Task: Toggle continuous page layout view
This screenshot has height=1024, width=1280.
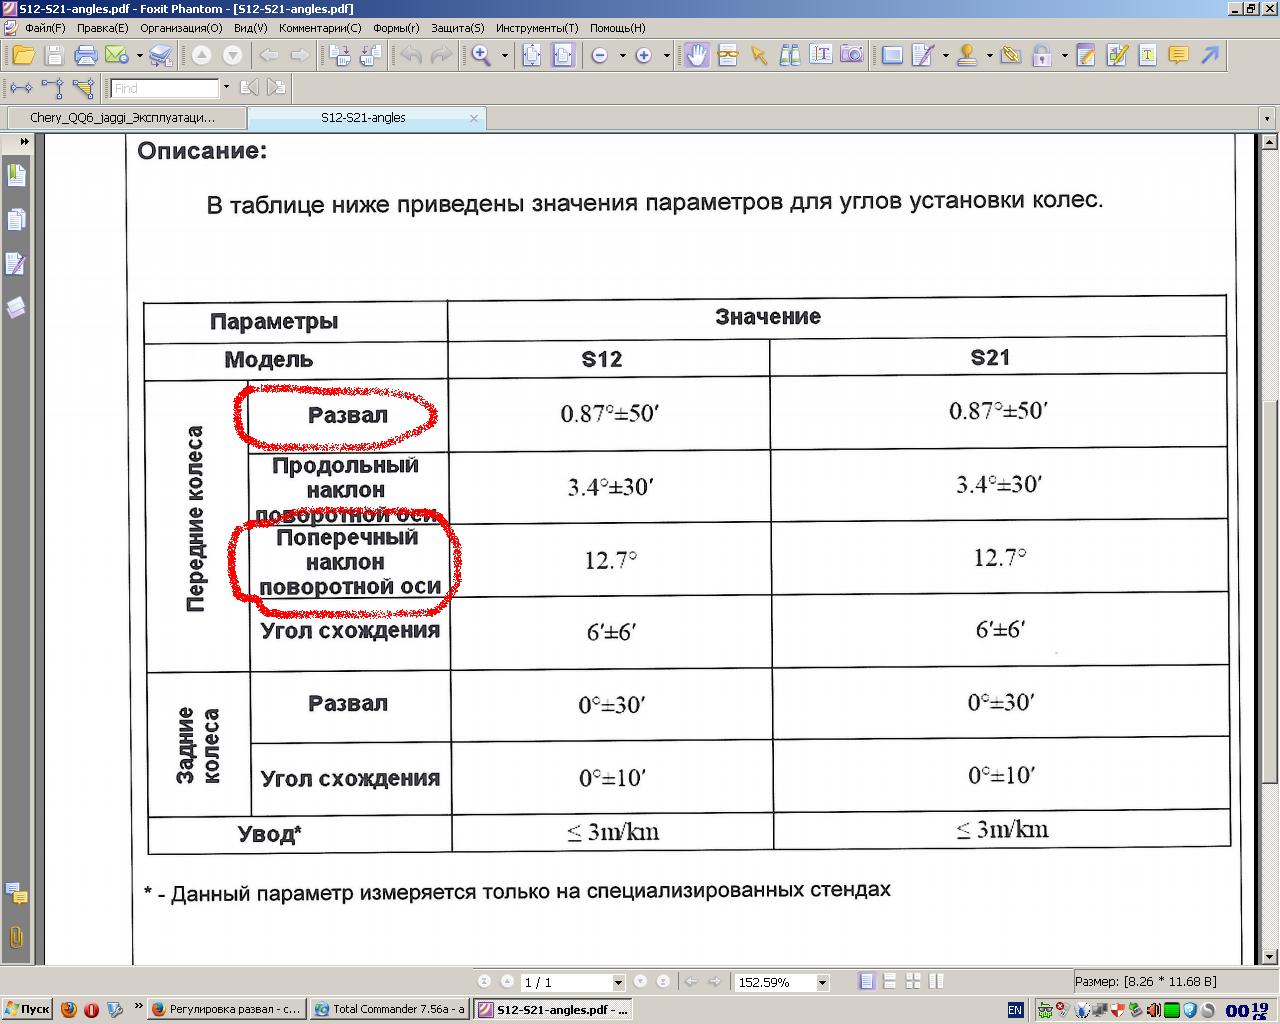Action: point(889,982)
